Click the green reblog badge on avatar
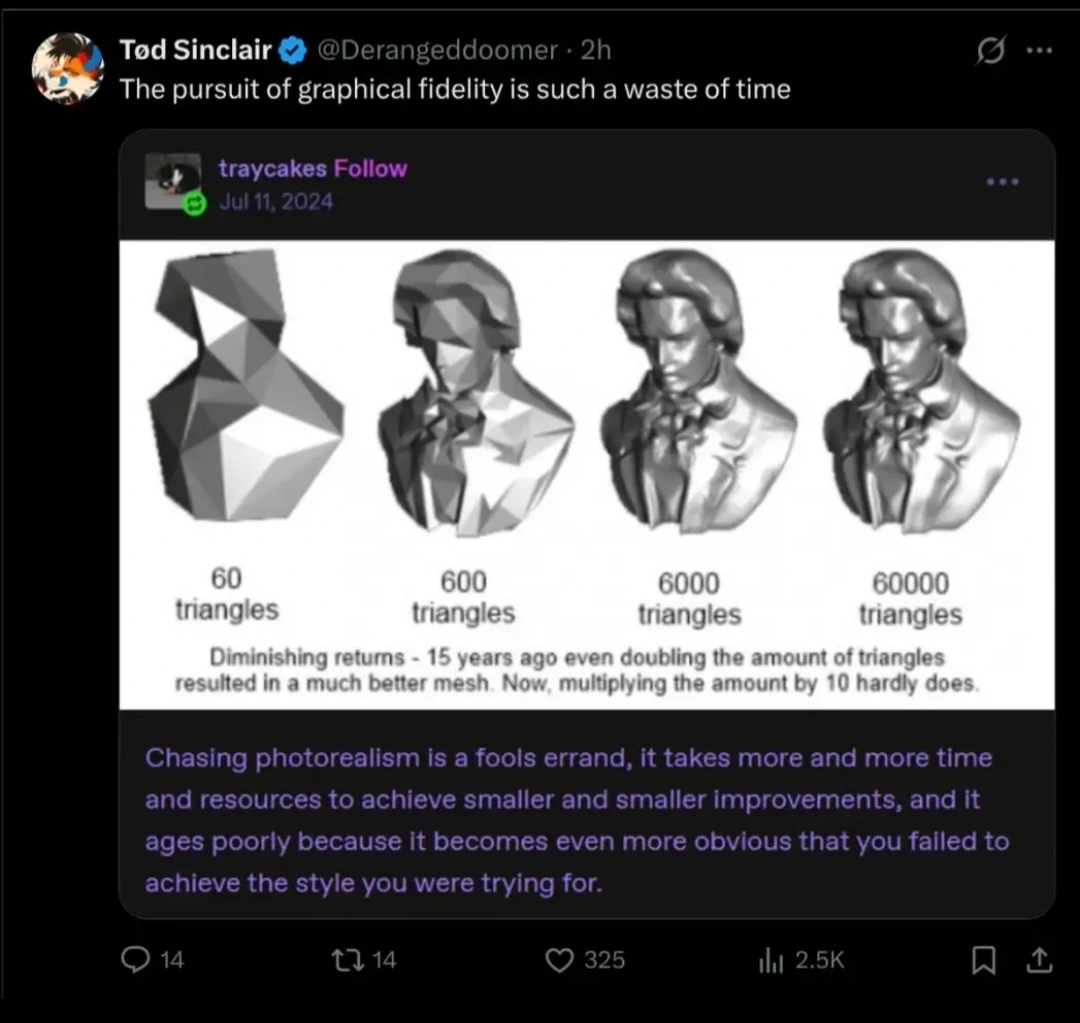 tap(195, 203)
